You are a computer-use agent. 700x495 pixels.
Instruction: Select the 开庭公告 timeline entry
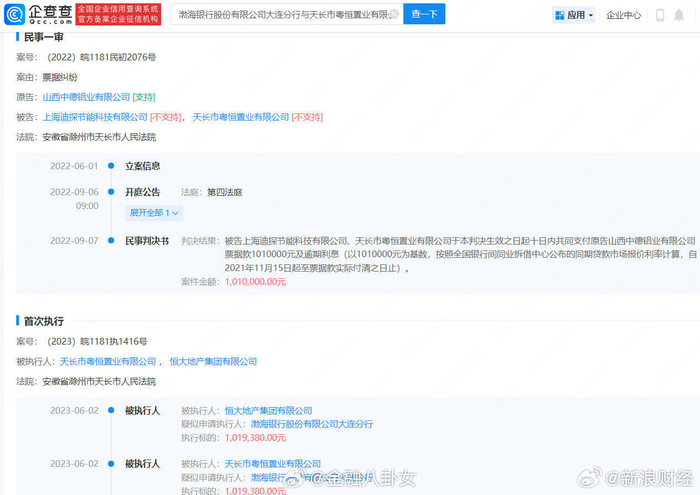[x=142, y=192]
